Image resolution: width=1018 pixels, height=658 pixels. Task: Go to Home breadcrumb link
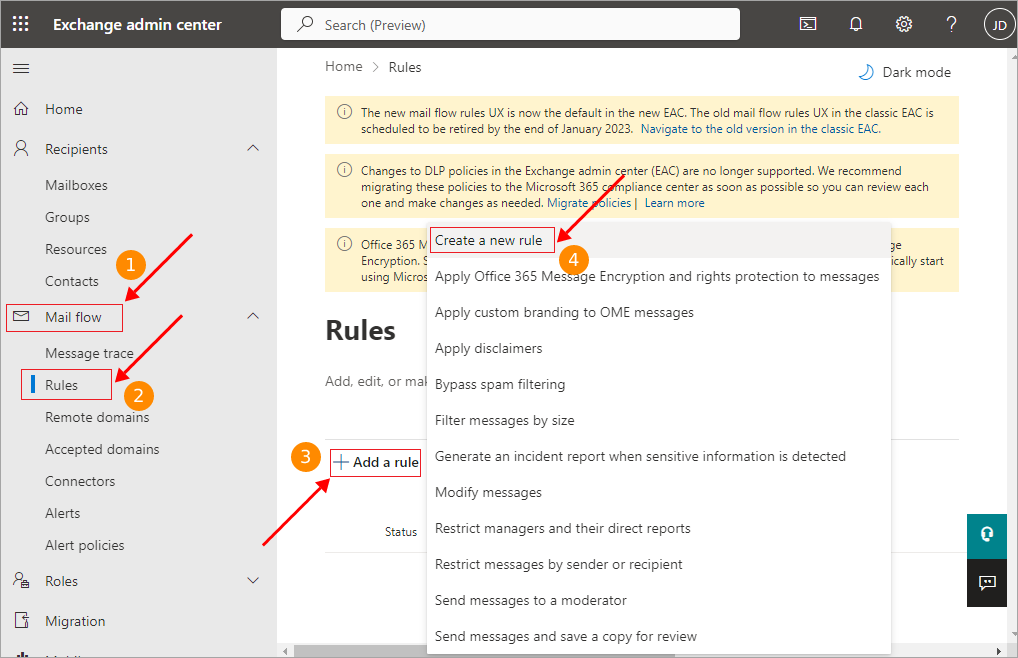[344, 67]
